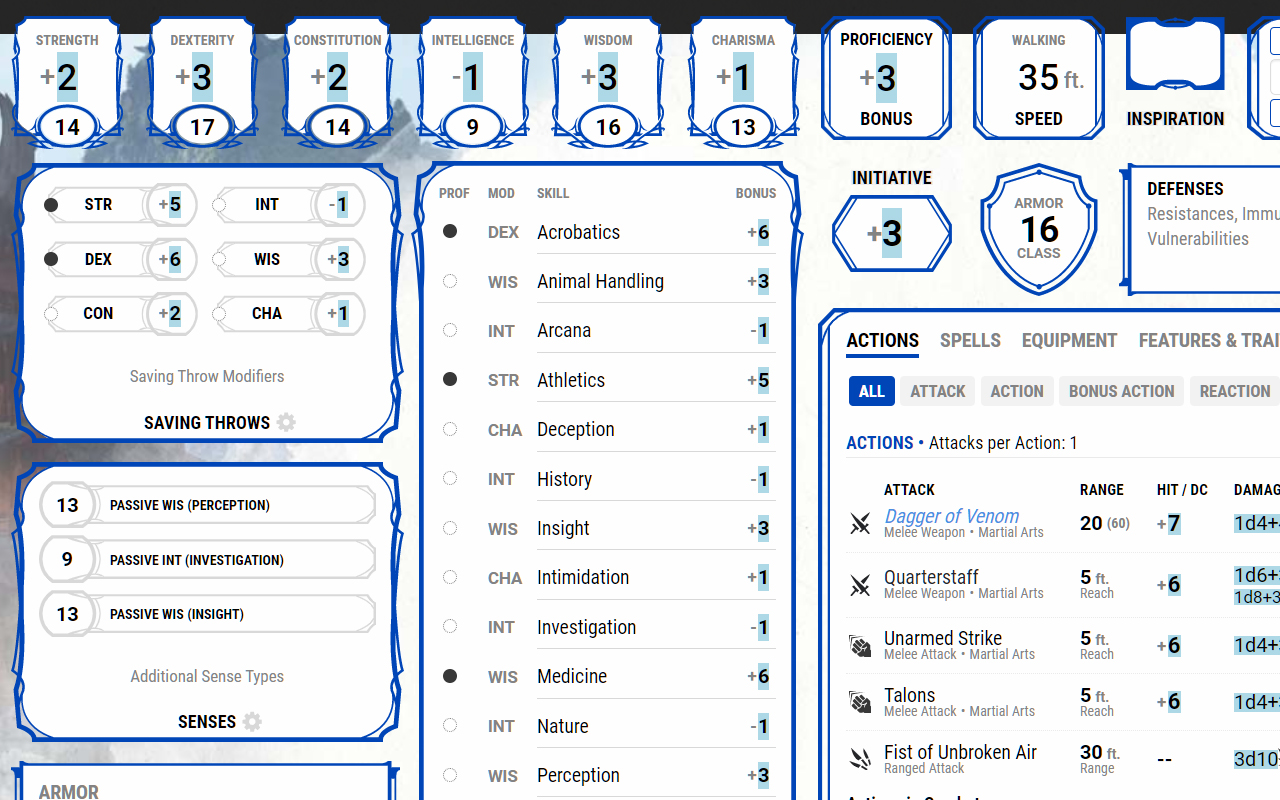The image size is (1280, 800).
Task: Click the Unarmed Strike fist icon
Action: pos(860,646)
